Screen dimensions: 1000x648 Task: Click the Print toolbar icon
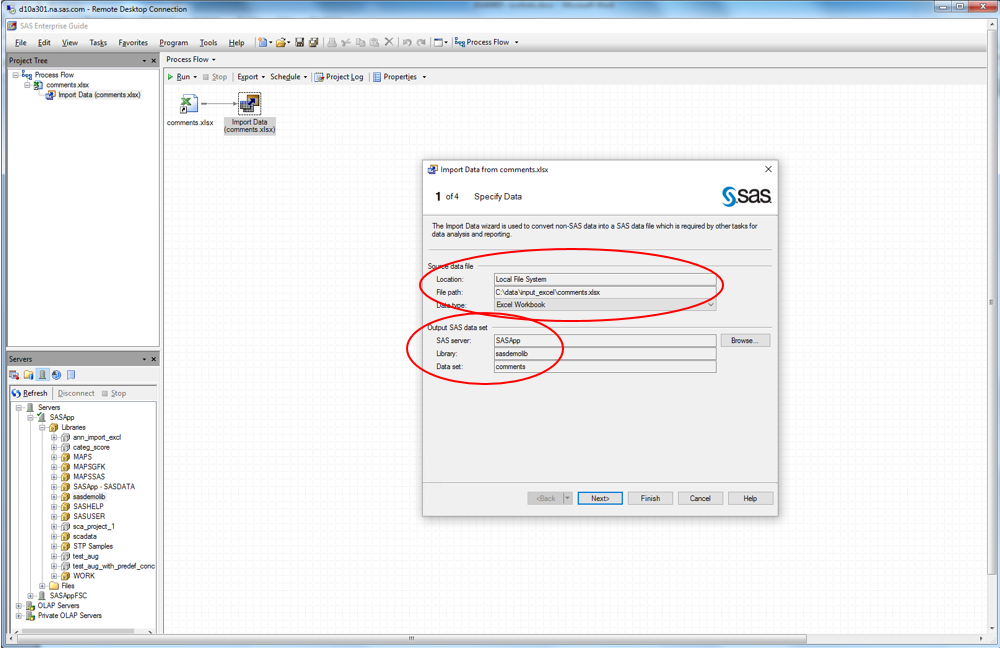point(332,42)
